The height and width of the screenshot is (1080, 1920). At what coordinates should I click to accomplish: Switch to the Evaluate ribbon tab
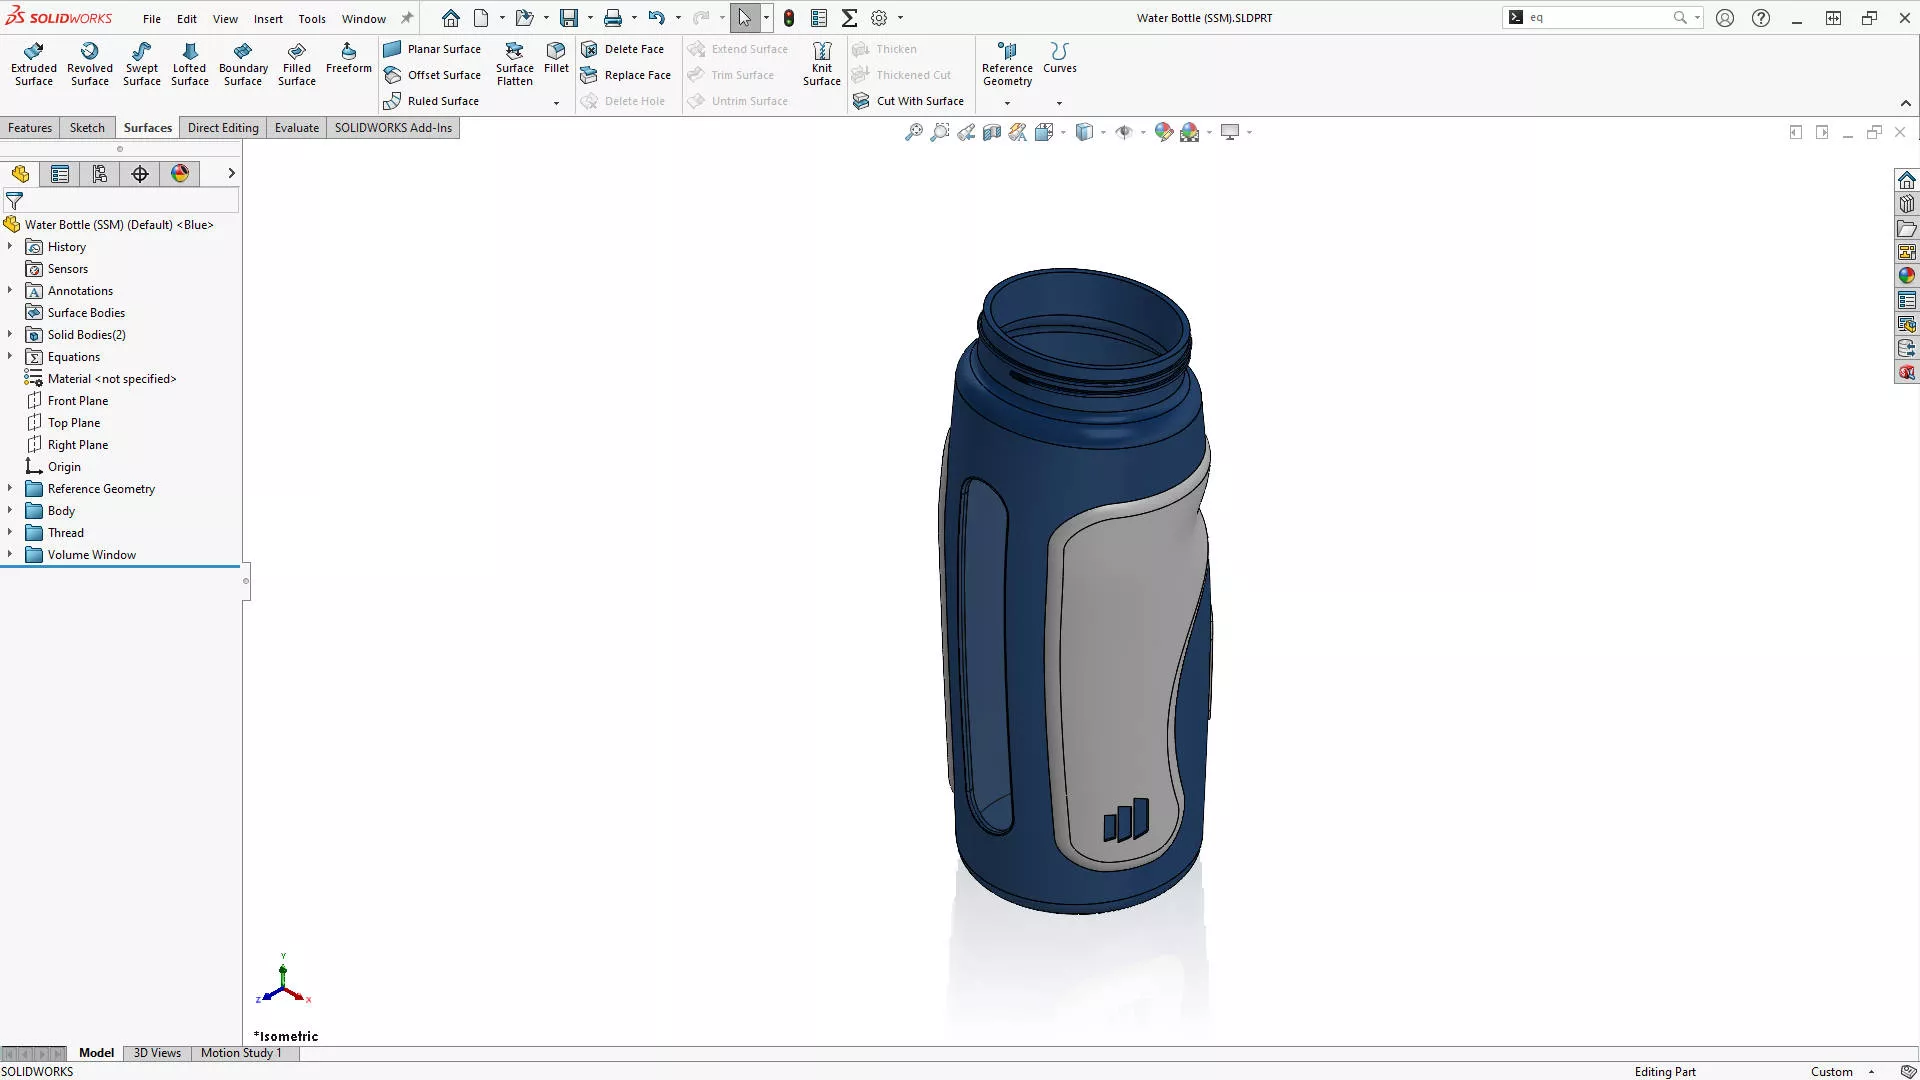point(296,127)
